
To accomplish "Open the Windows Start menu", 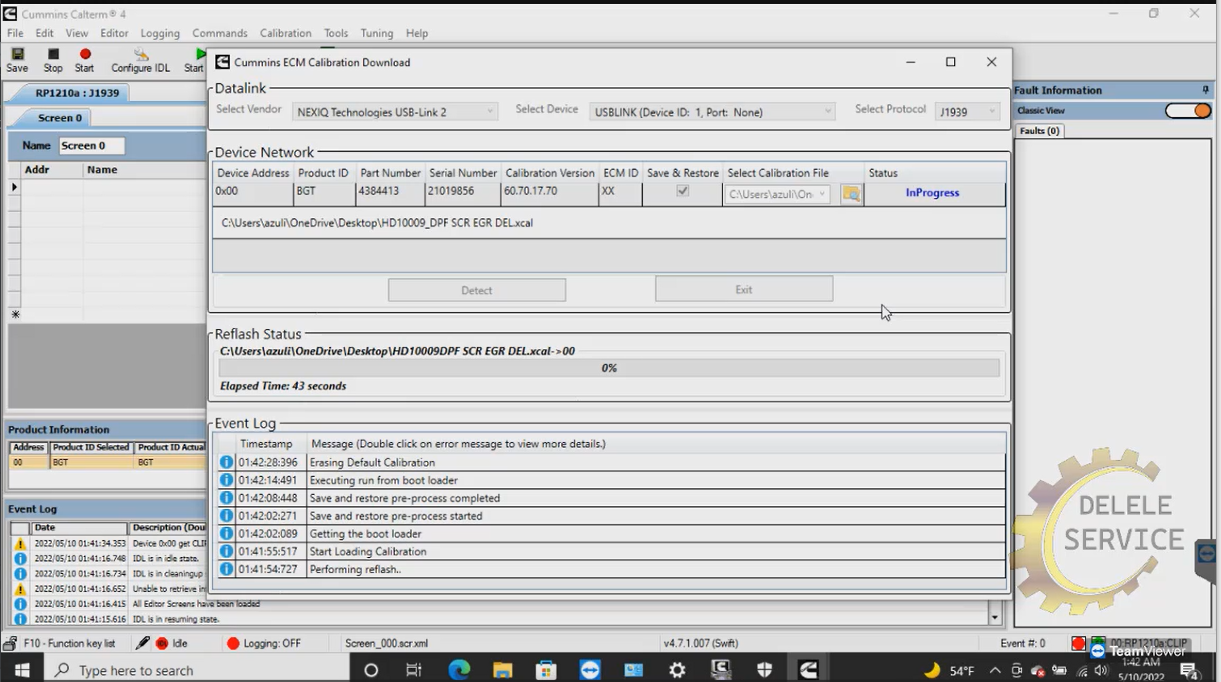I will (21, 670).
